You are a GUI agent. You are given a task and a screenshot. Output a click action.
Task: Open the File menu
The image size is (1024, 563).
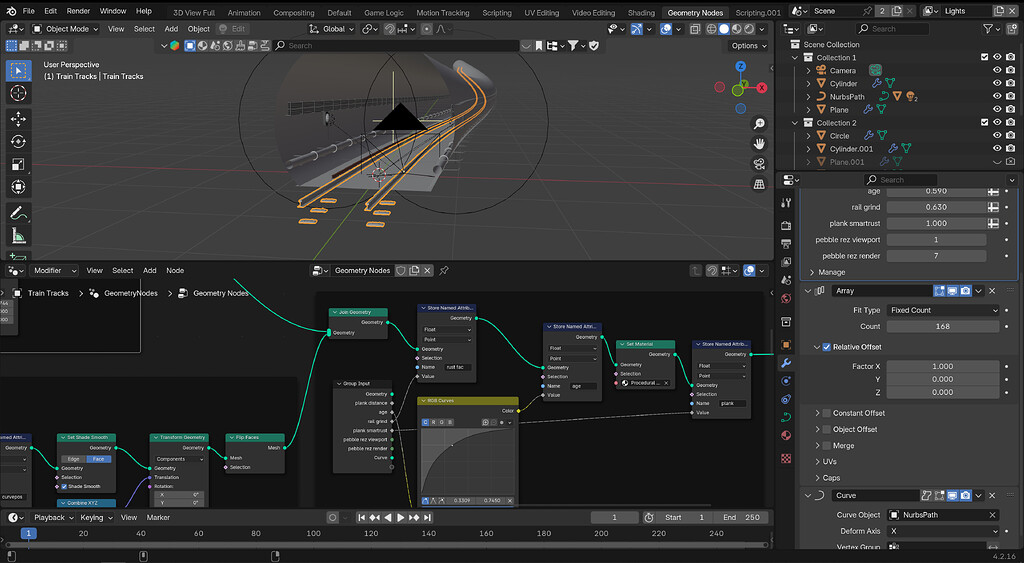[29, 11]
